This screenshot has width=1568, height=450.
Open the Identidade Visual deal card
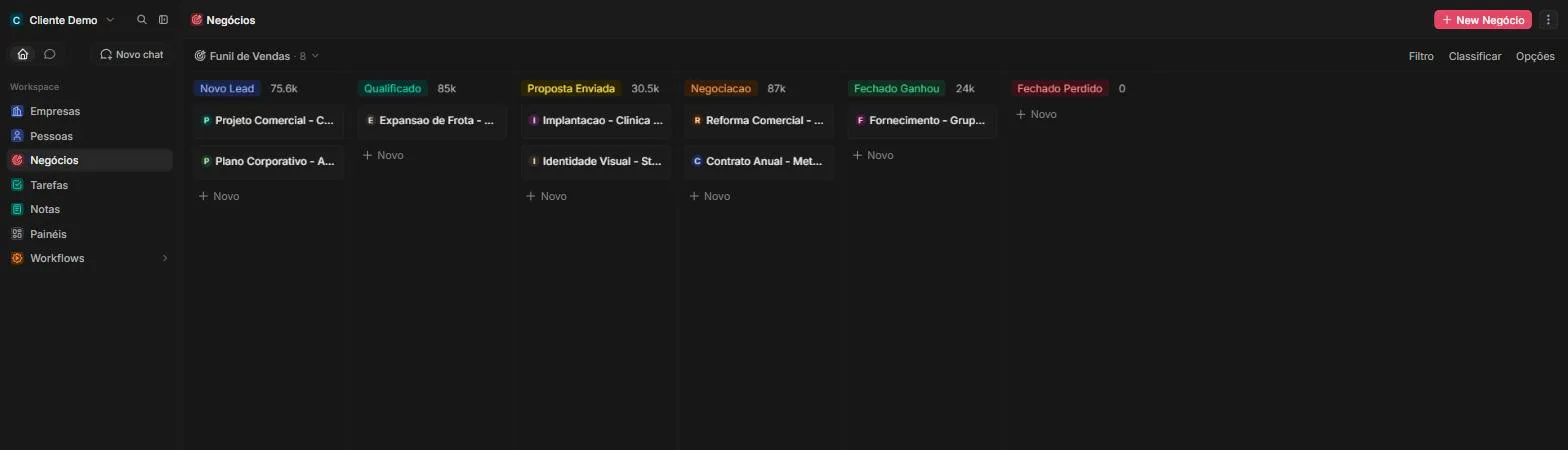pyautogui.click(x=596, y=161)
